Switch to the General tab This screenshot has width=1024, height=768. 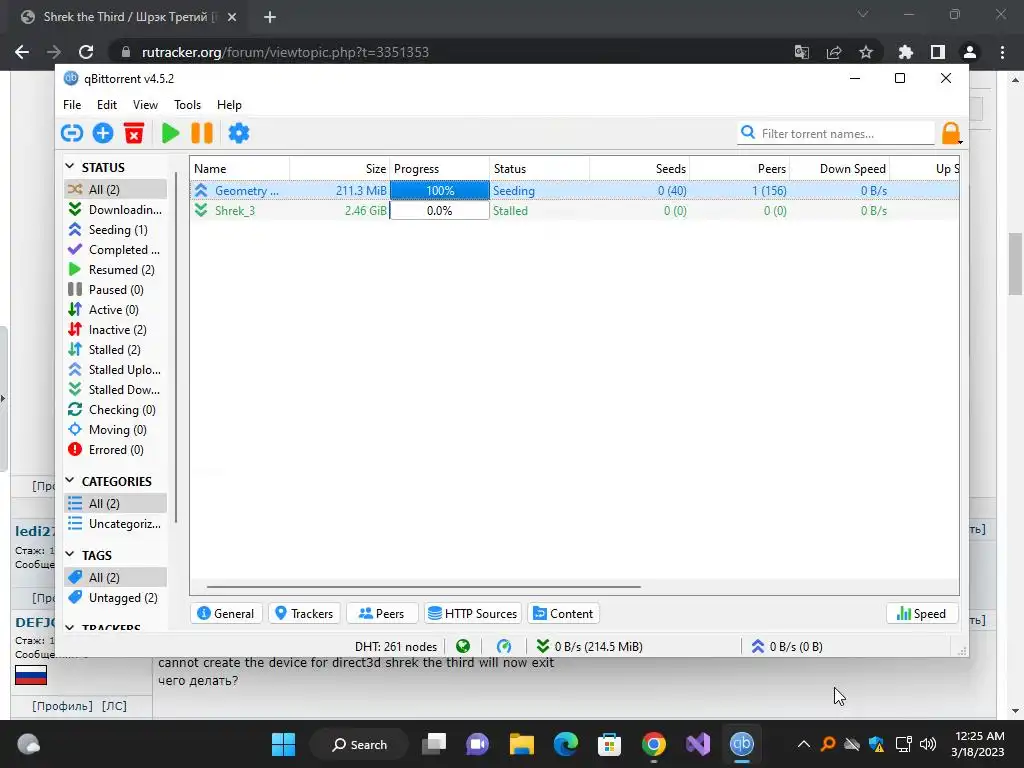coord(226,614)
